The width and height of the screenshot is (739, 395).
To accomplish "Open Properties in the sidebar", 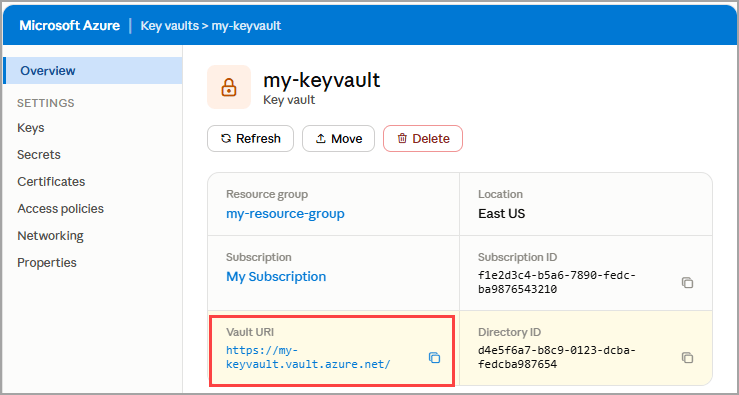I will [x=47, y=262].
